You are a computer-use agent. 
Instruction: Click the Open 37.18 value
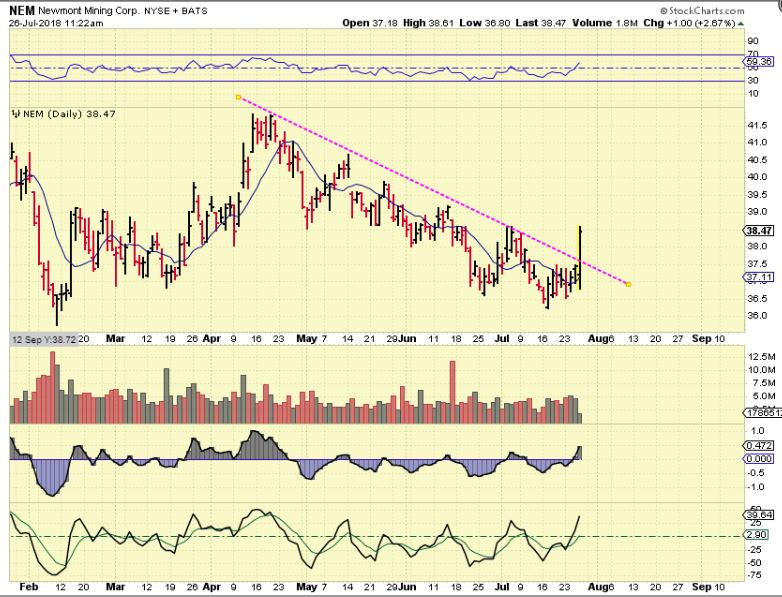click(370, 22)
